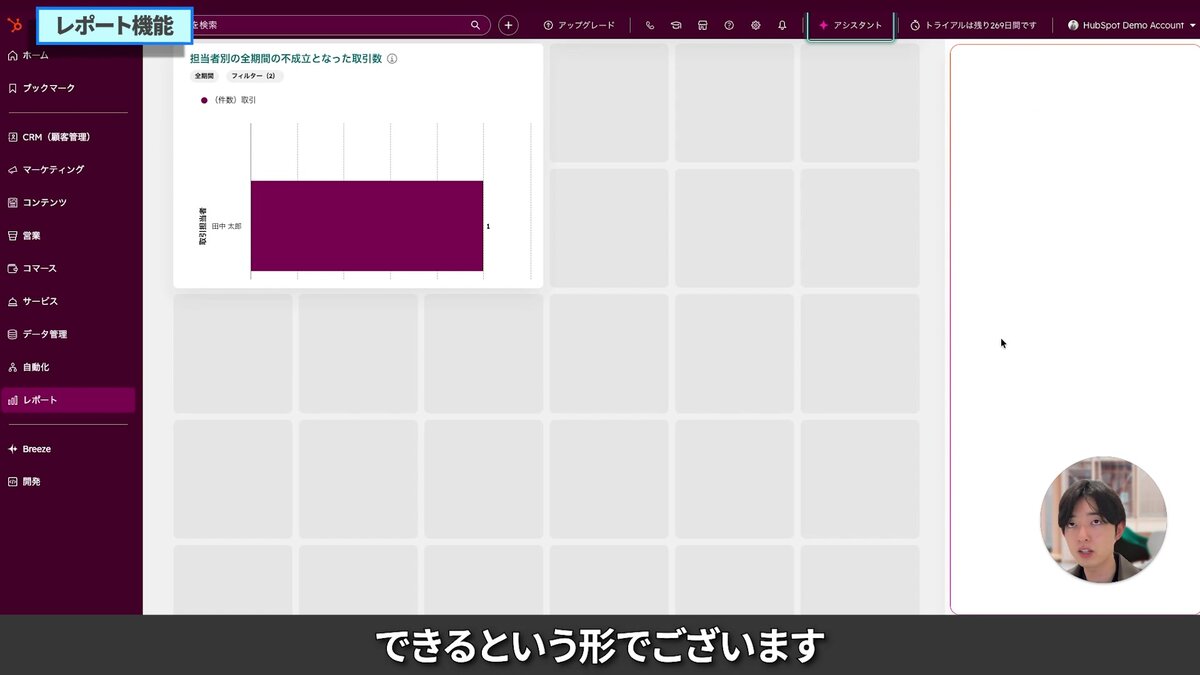Open the notifications bell icon
This screenshot has width=1200, height=675.
[781, 25]
